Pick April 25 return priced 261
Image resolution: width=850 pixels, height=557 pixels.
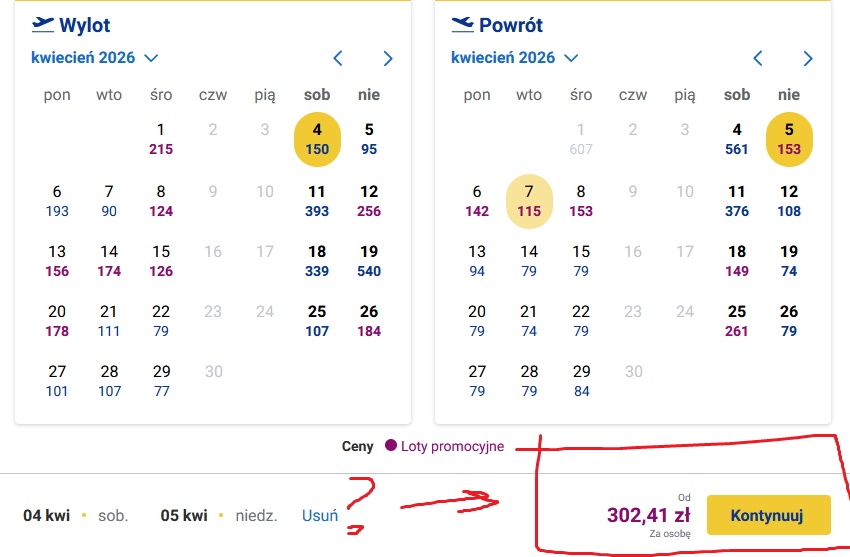point(737,321)
